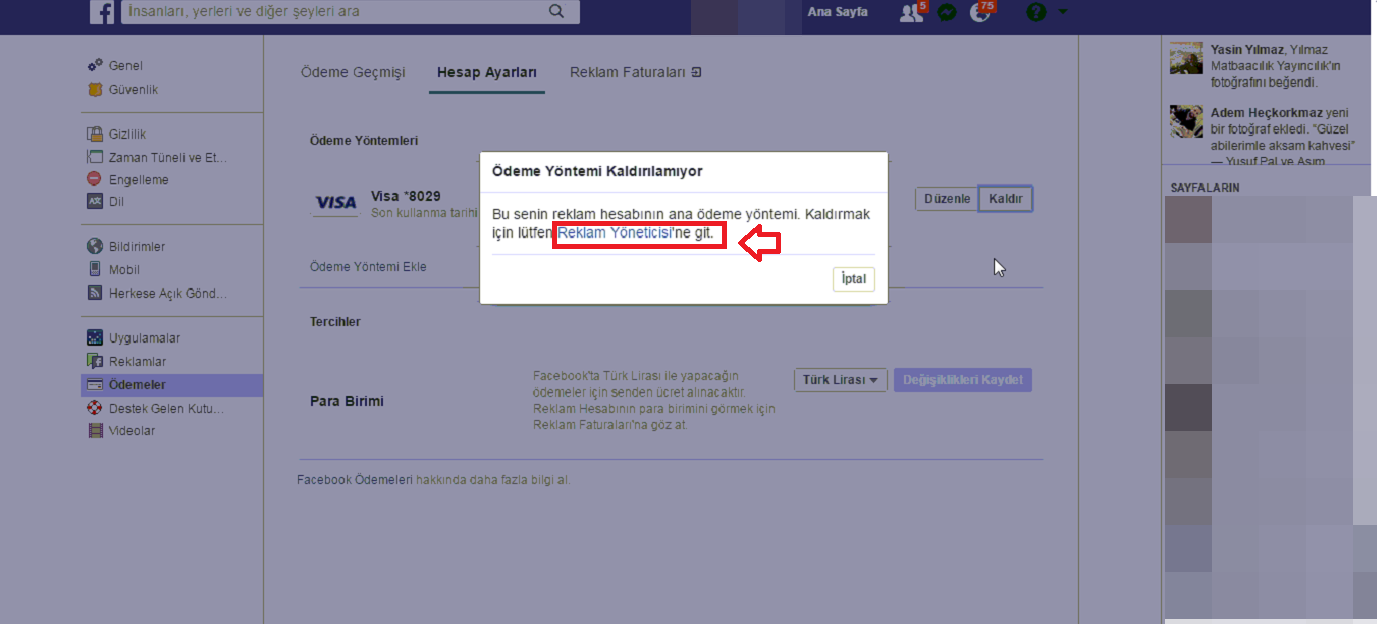Open Gizlilik settings in sidebar
The width and height of the screenshot is (1377, 624).
point(128,134)
